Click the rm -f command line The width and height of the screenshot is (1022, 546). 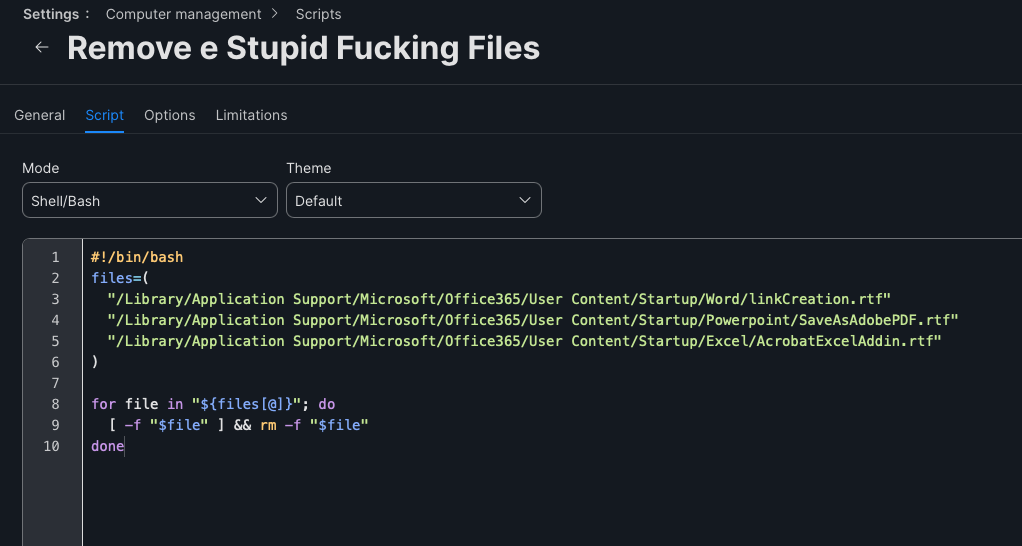coord(238,425)
